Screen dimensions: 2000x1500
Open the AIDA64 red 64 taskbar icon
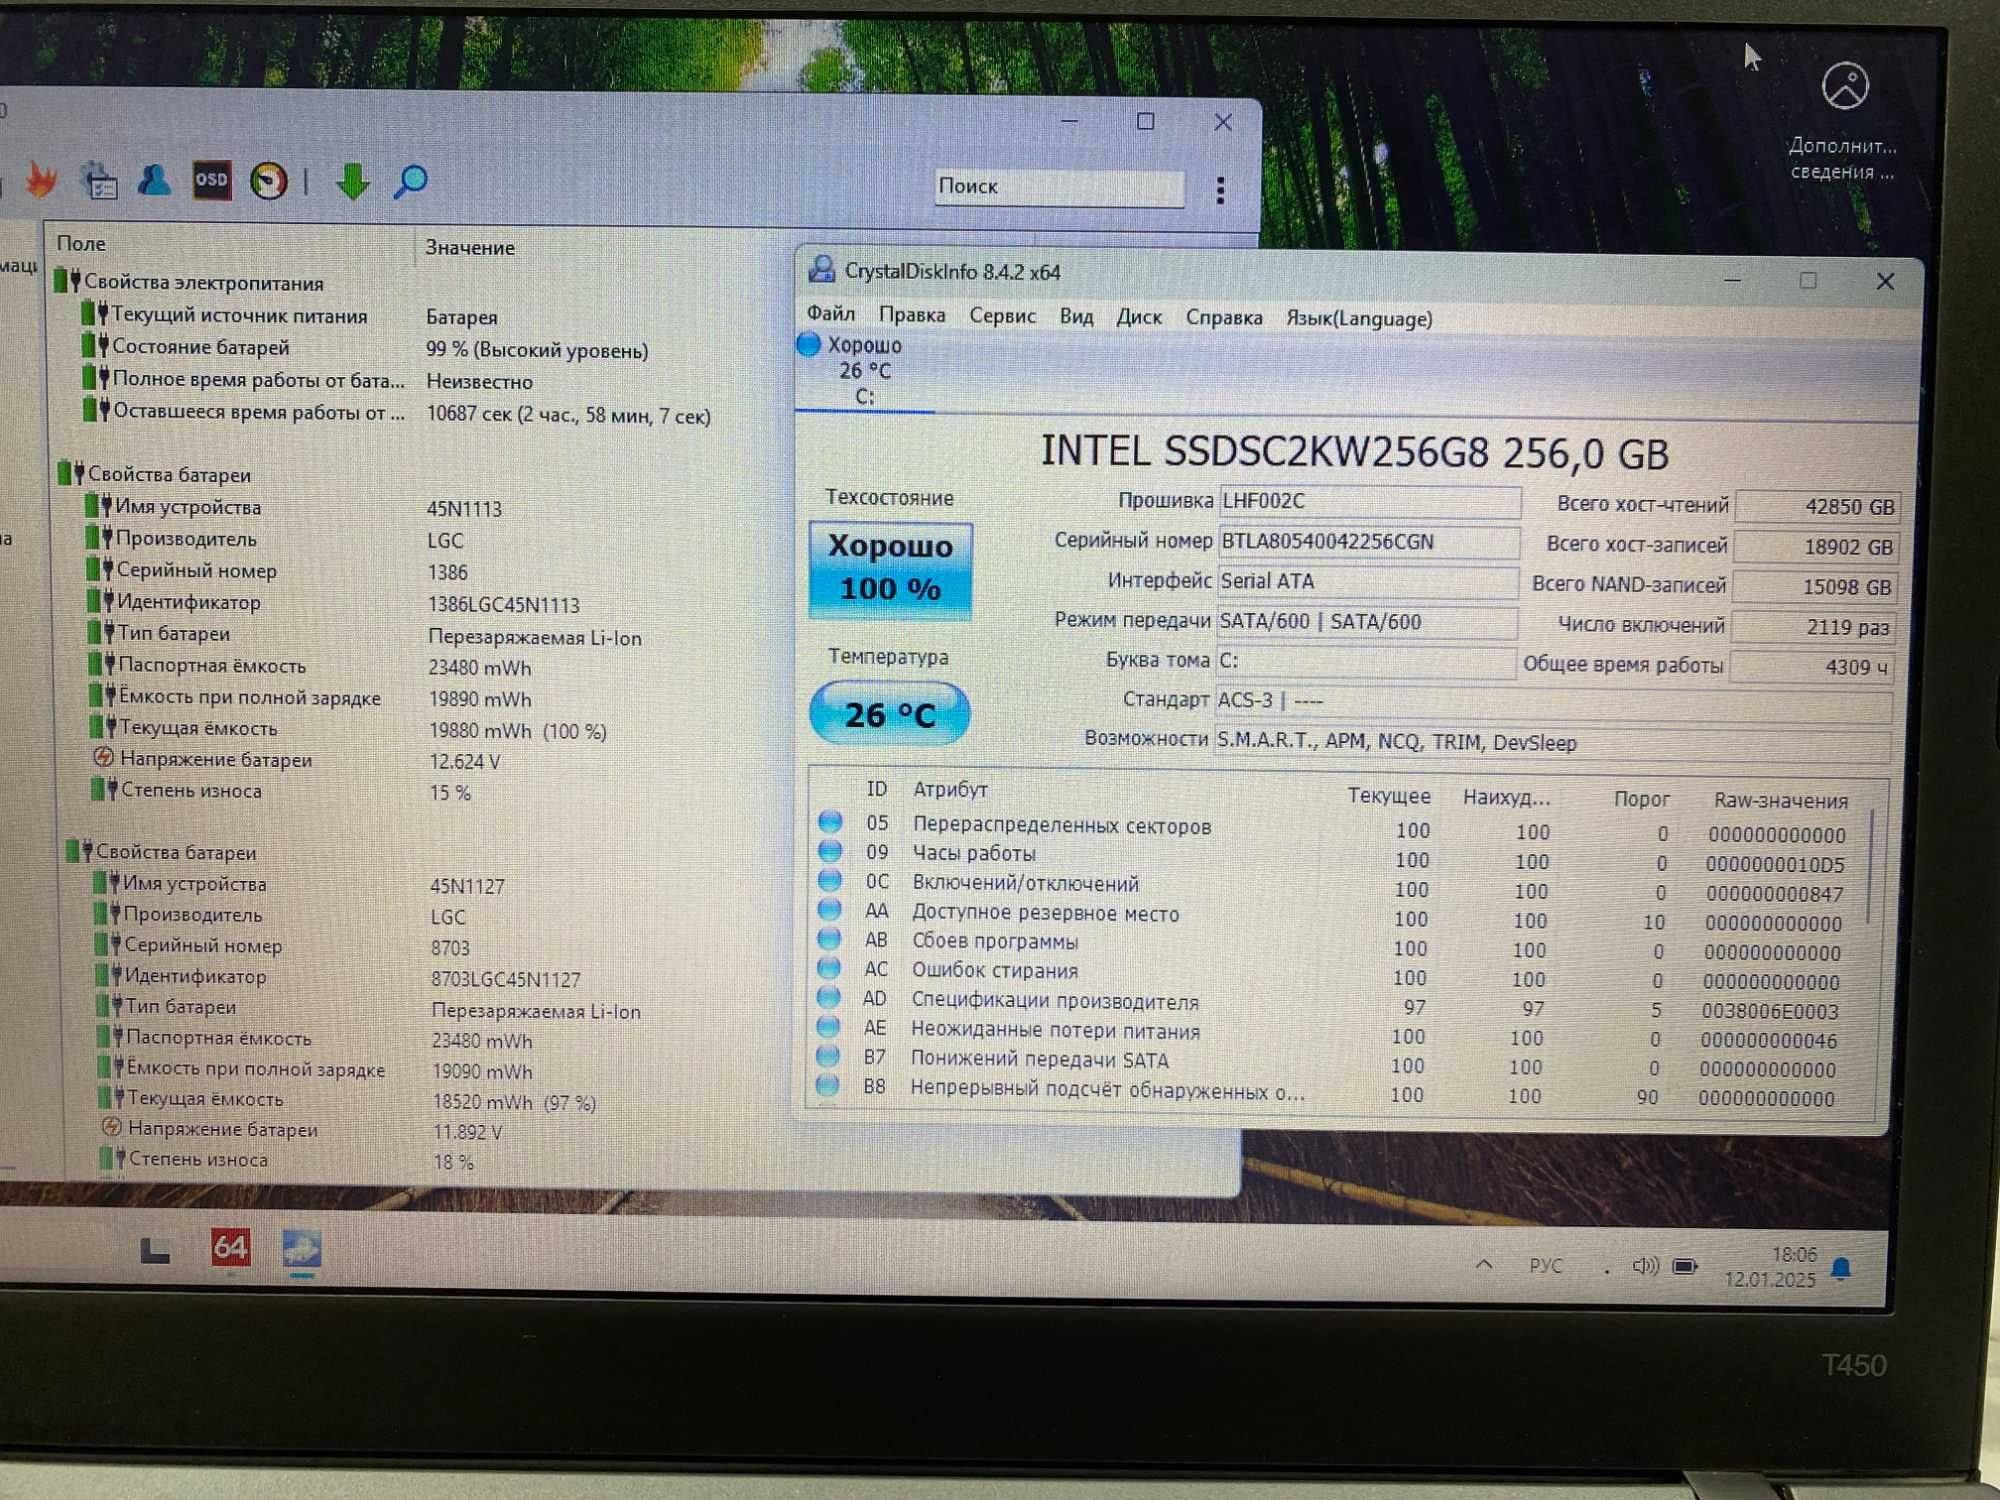point(230,1248)
